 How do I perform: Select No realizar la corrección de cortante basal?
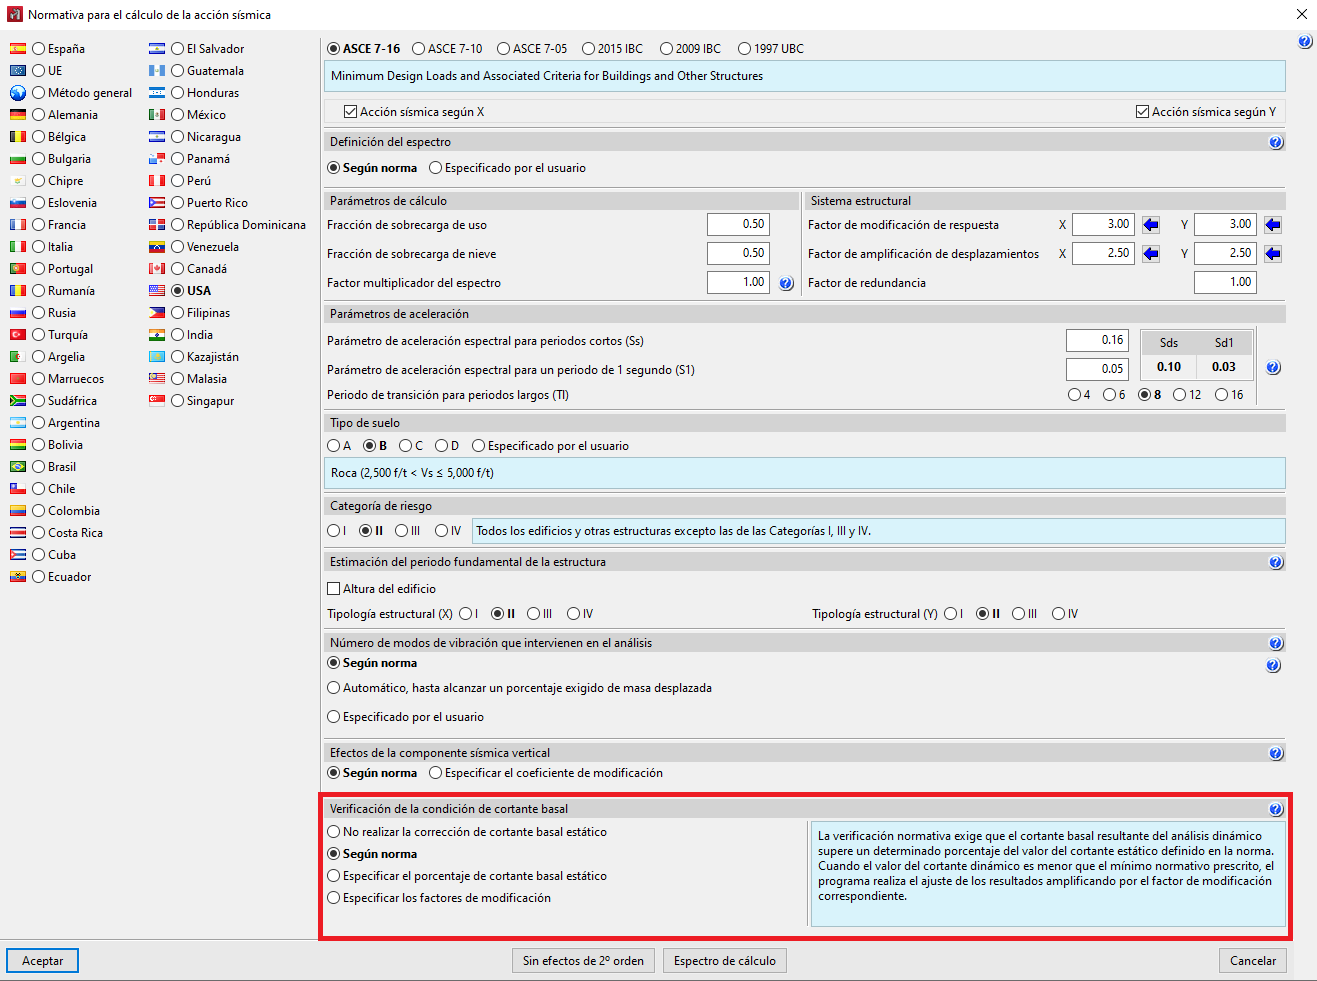tap(334, 832)
